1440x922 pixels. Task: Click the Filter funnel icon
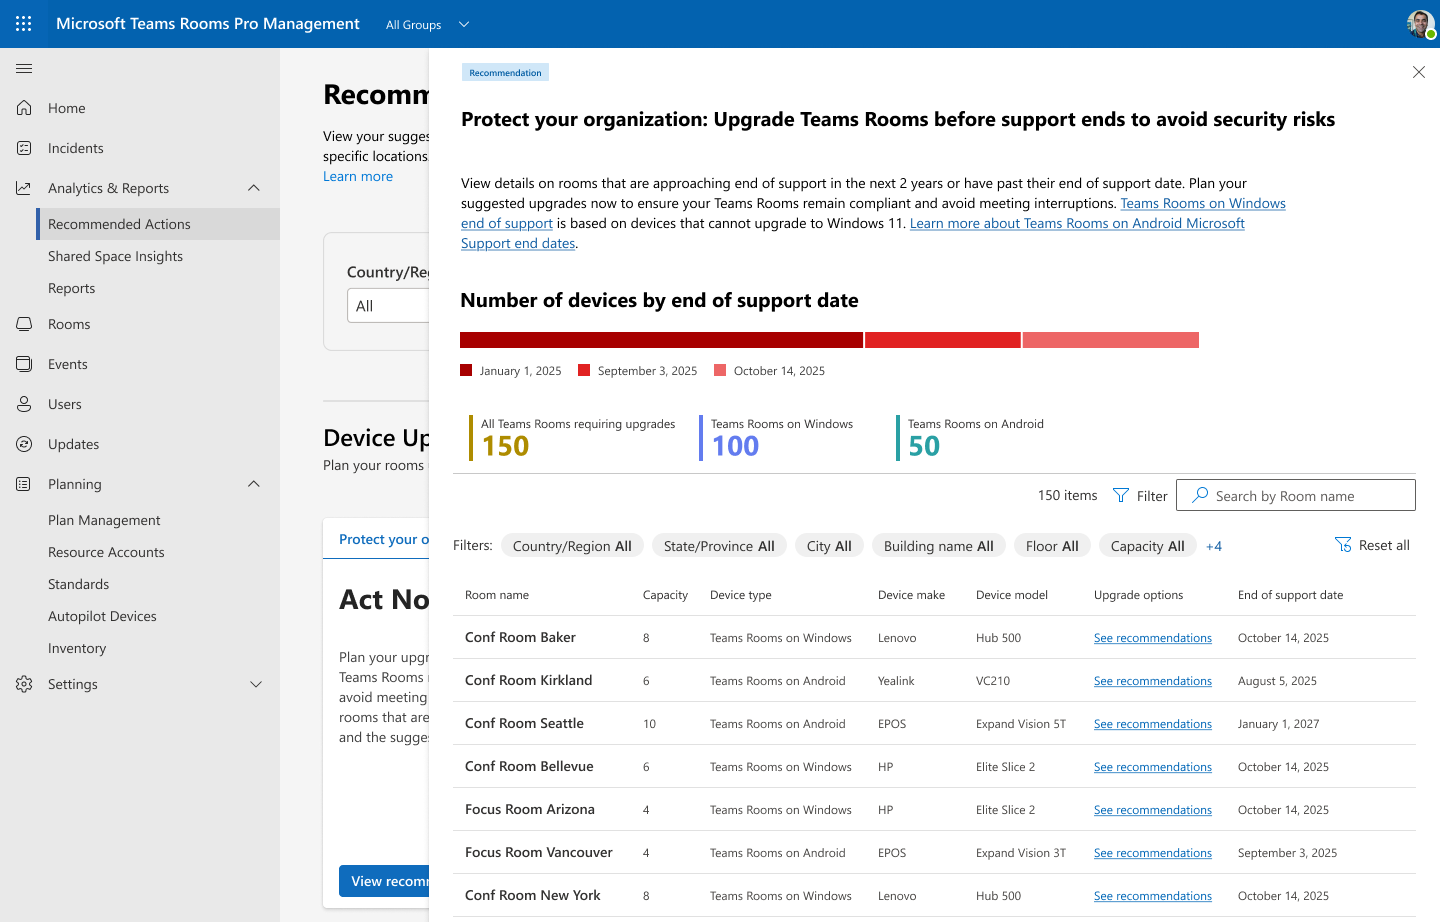tap(1121, 496)
